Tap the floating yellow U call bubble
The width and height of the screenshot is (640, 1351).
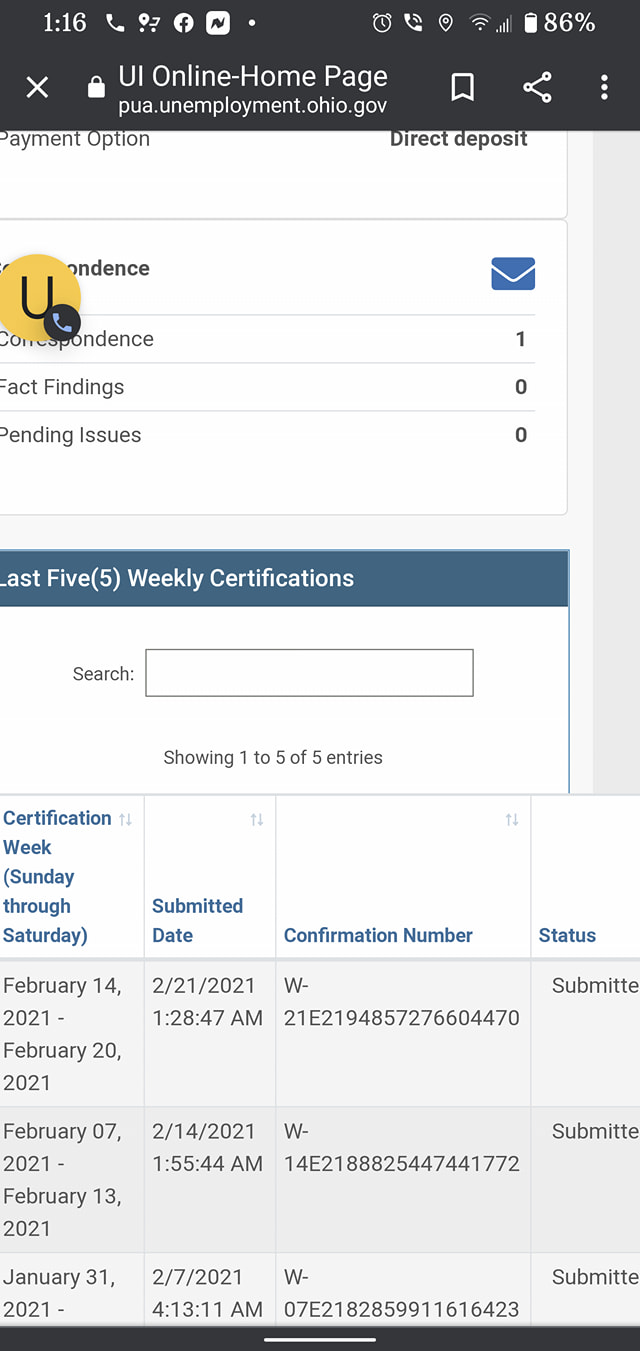click(x=38, y=297)
